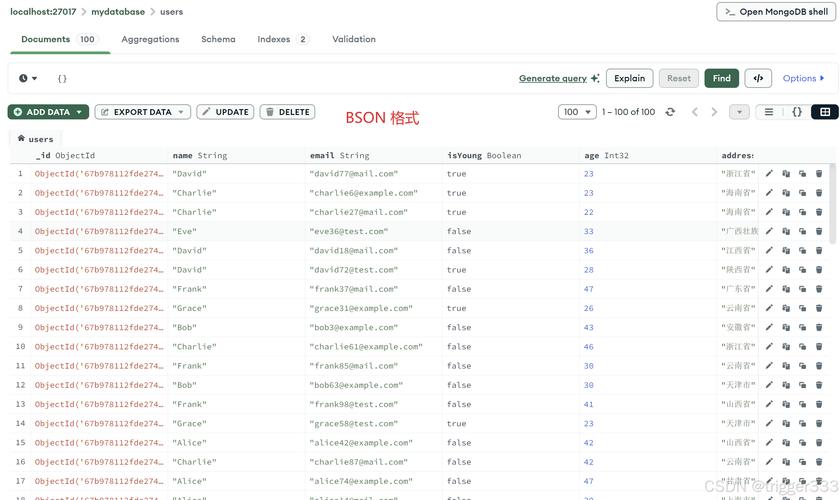Open the EXPORT DATA dropdown

click(142, 112)
